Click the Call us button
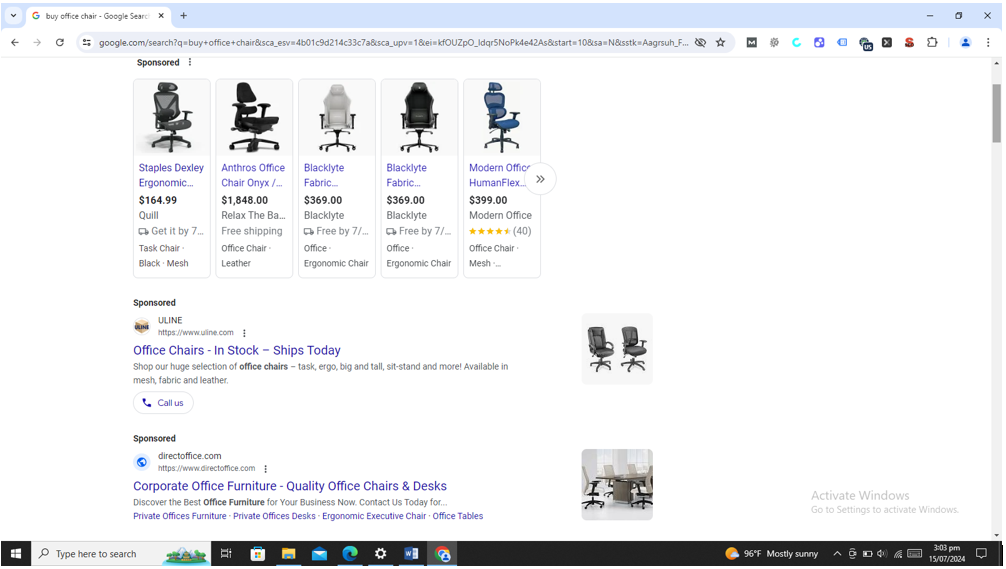Viewport: 1006px width, 569px height. click(163, 403)
